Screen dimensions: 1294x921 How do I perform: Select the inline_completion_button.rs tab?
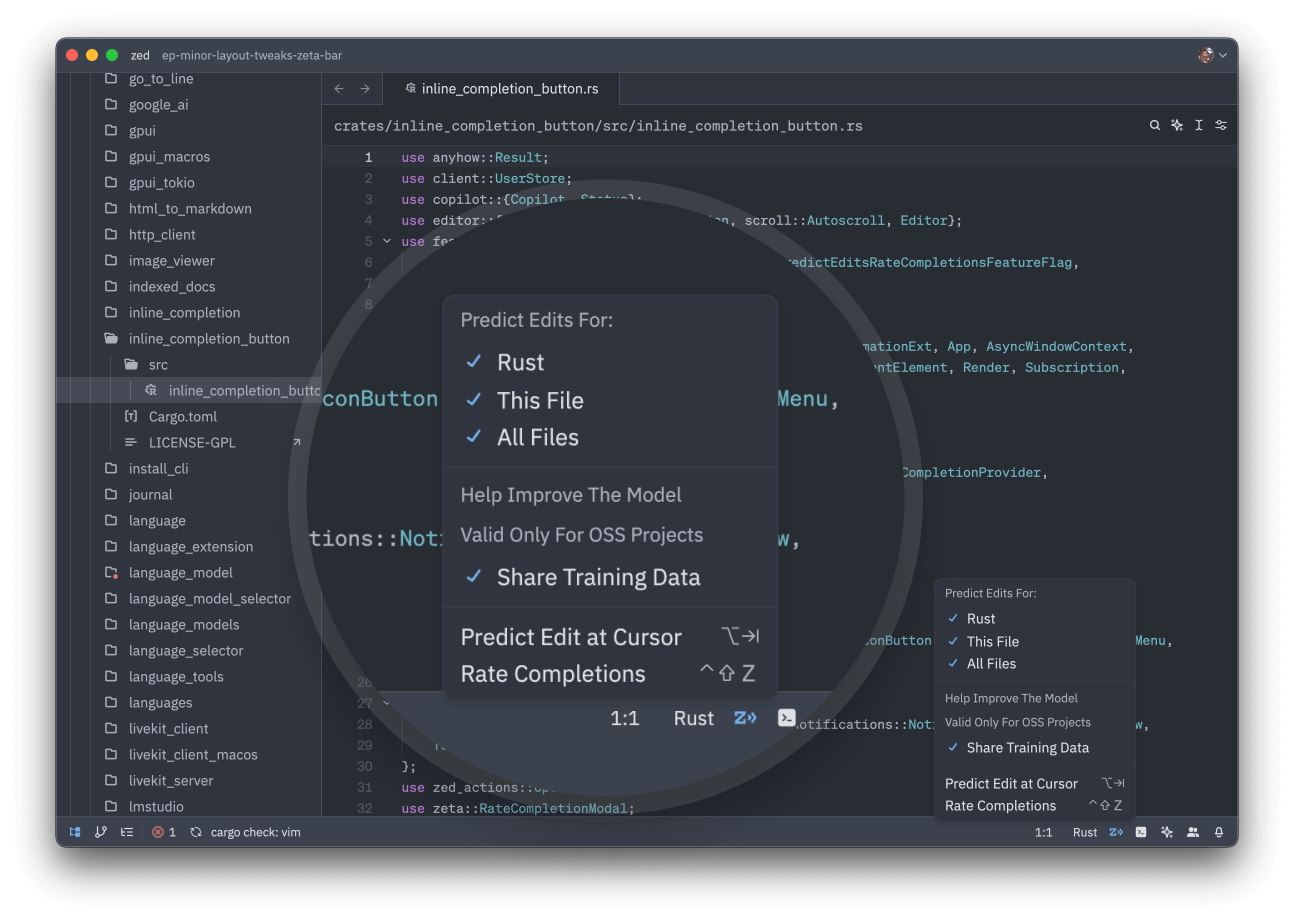click(x=502, y=89)
